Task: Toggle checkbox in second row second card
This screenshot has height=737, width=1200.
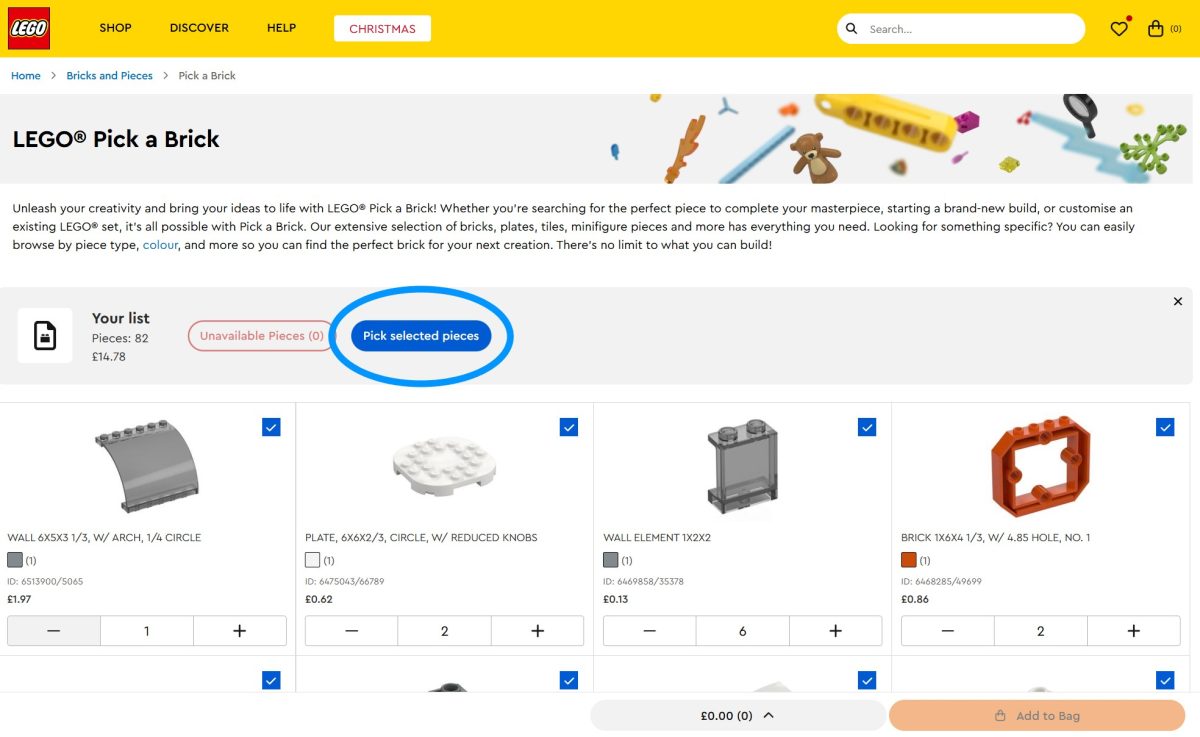Action: click(x=569, y=680)
